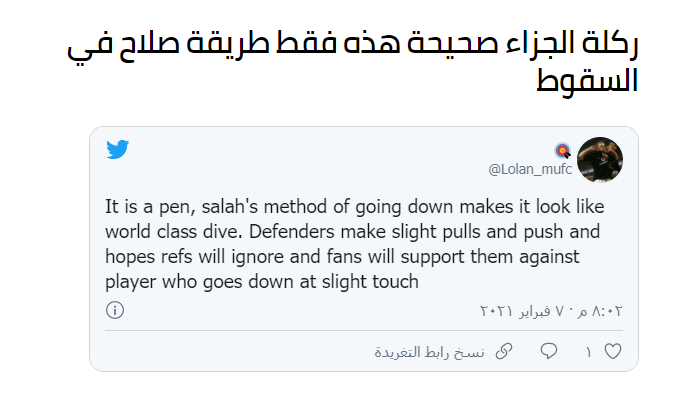697x404 pixels.
Task: Click the نسخ رابط التغريدة text
Action: tap(429, 352)
